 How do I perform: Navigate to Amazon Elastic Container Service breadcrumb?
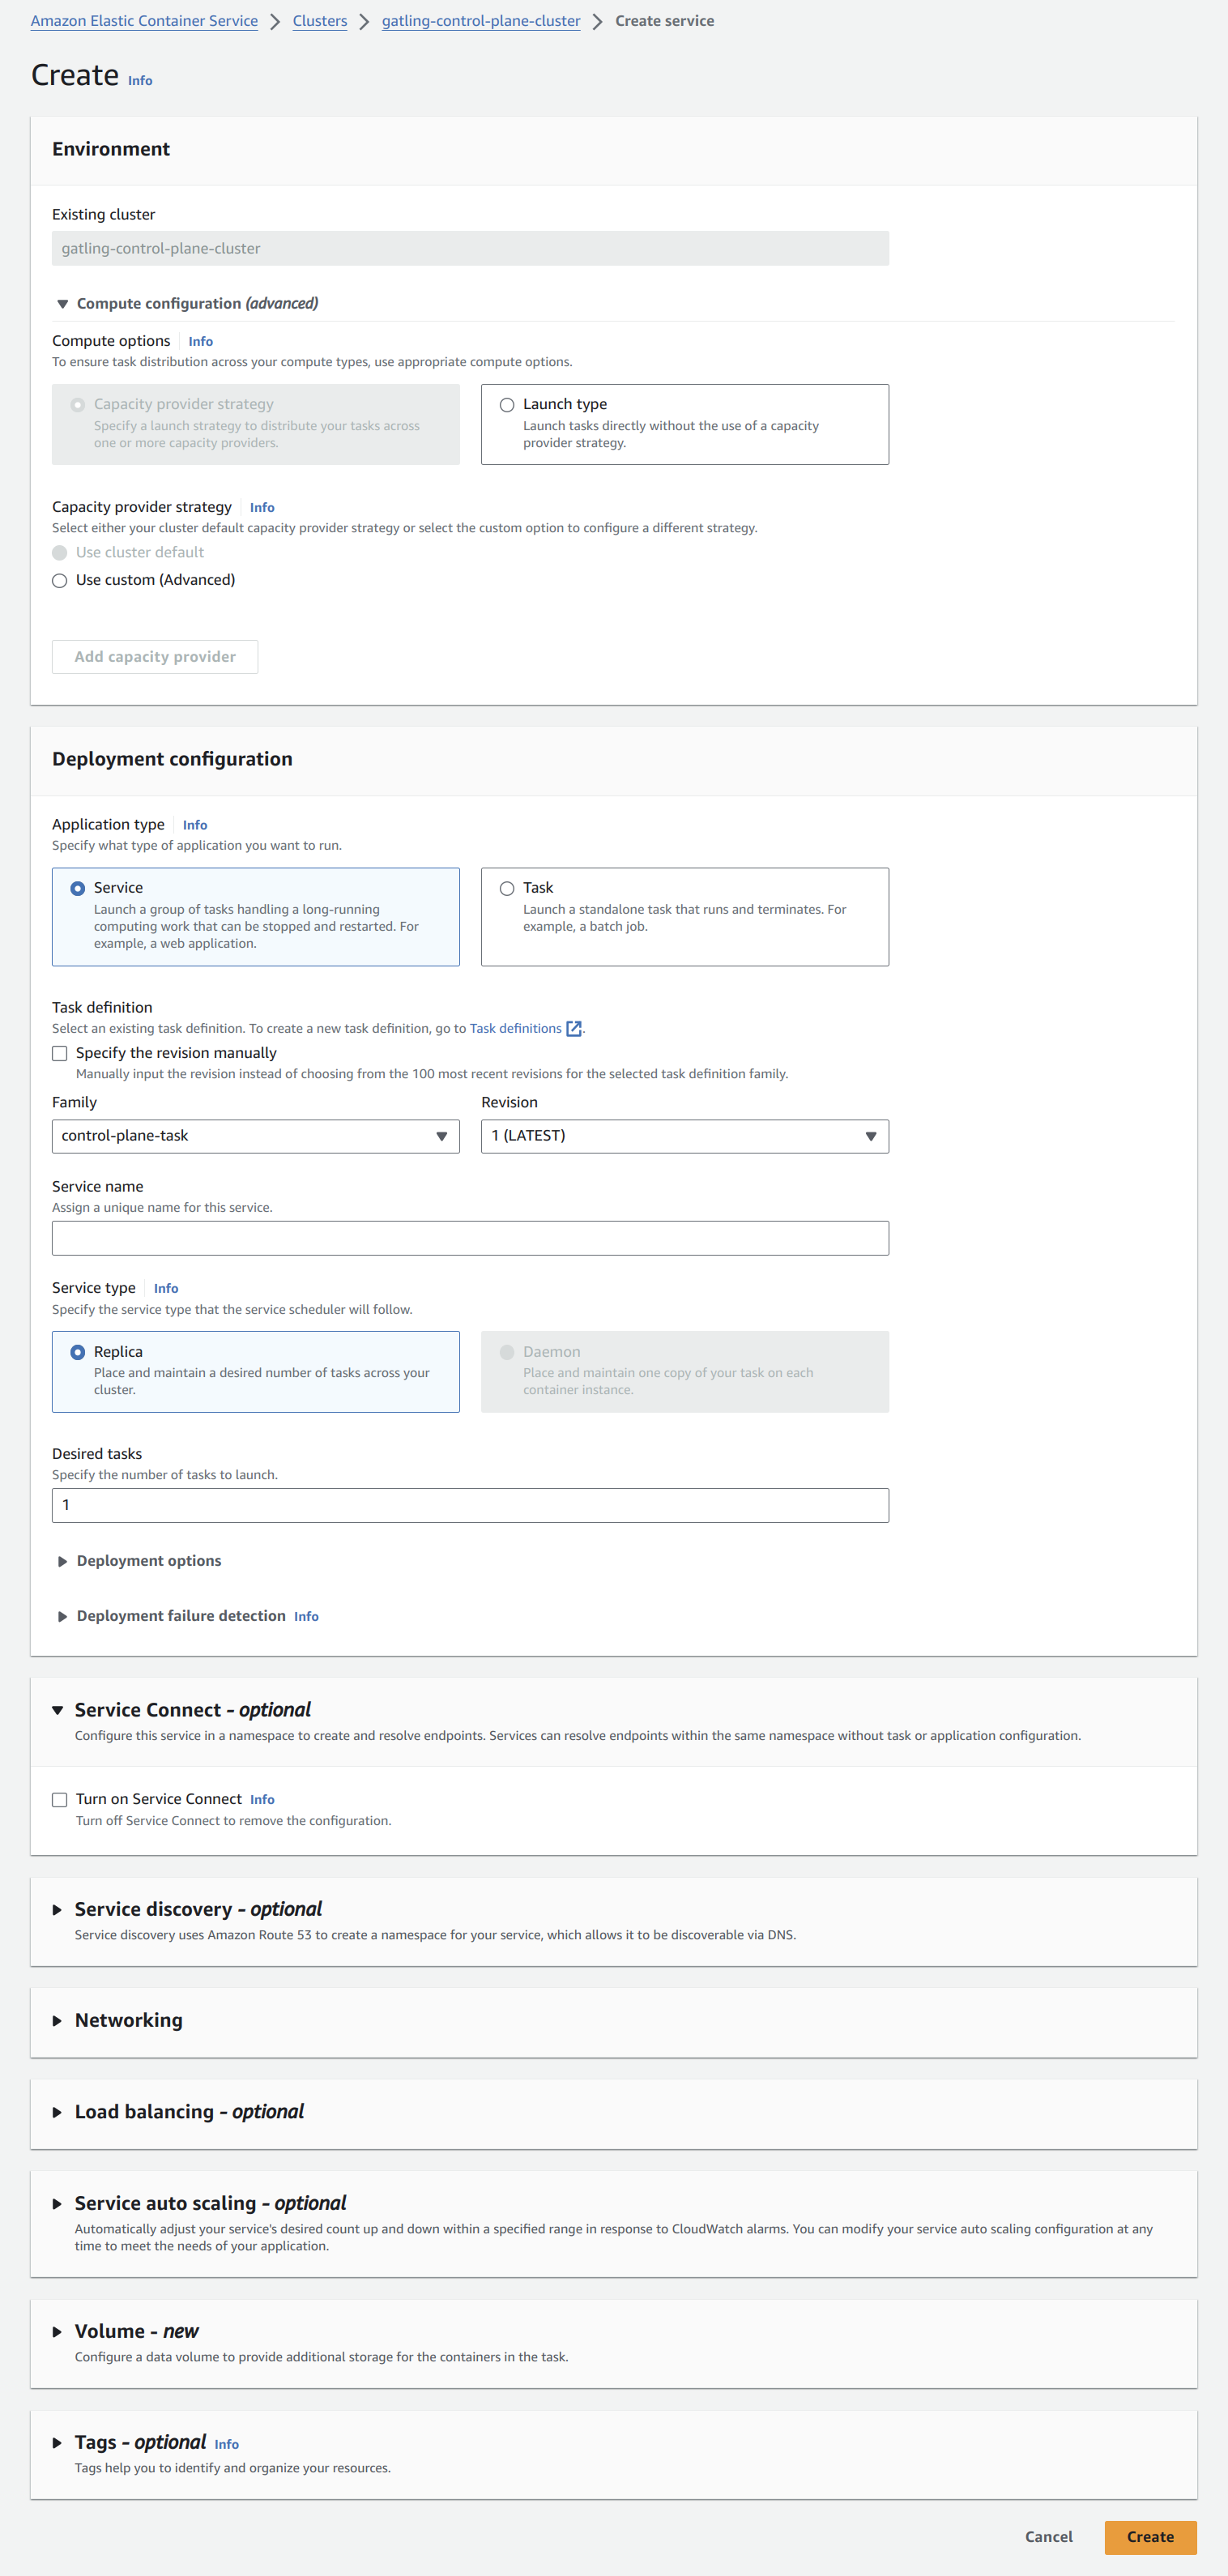tap(144, 21)
